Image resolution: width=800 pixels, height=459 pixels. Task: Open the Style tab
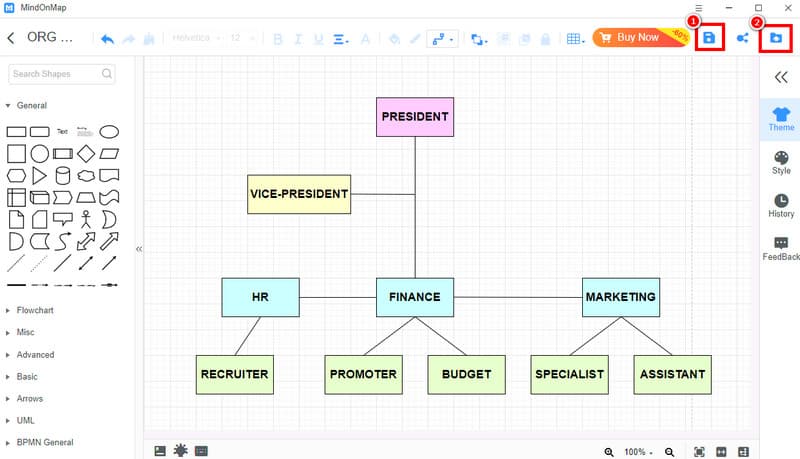(x=781, y=163)
